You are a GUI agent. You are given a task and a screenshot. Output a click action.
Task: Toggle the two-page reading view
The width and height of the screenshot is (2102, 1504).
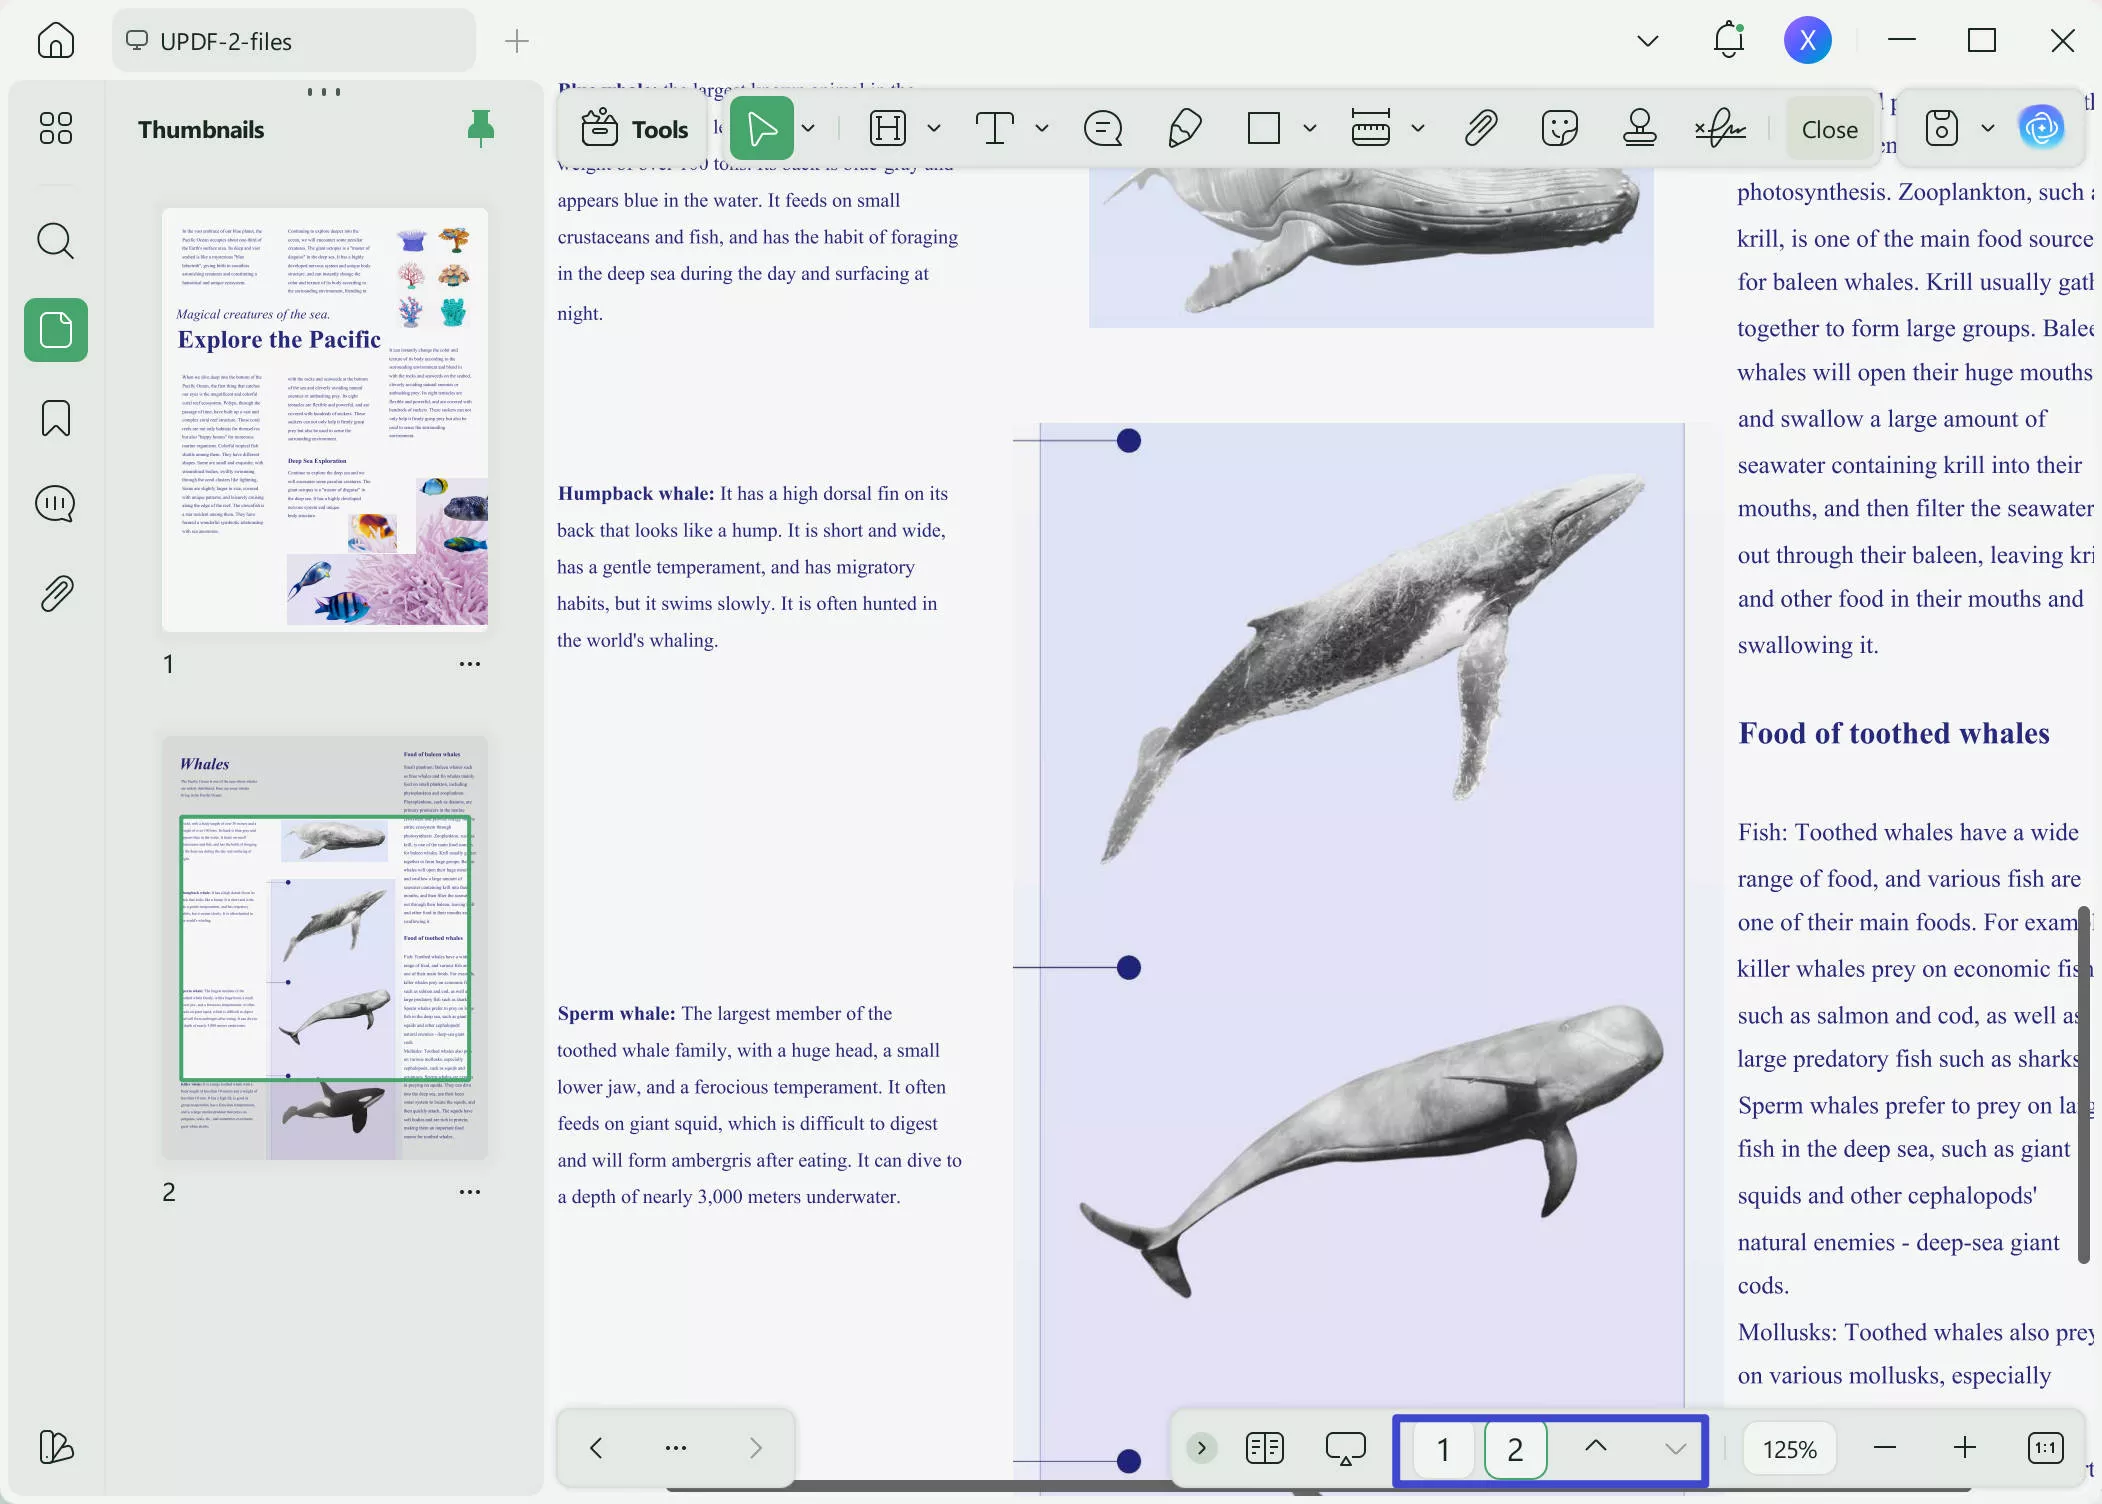click(1265, 1448)
